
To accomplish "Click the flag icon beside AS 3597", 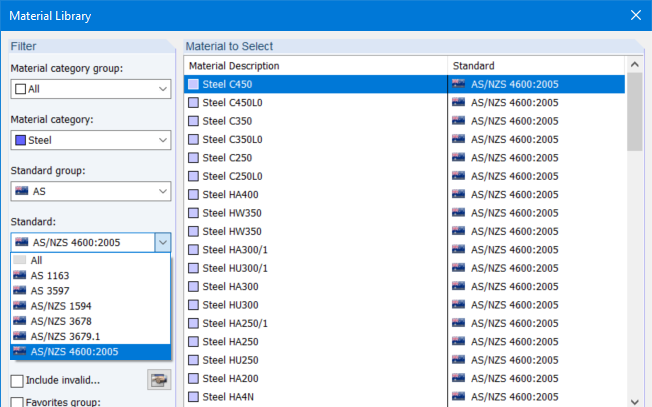I will click(20, 290).
